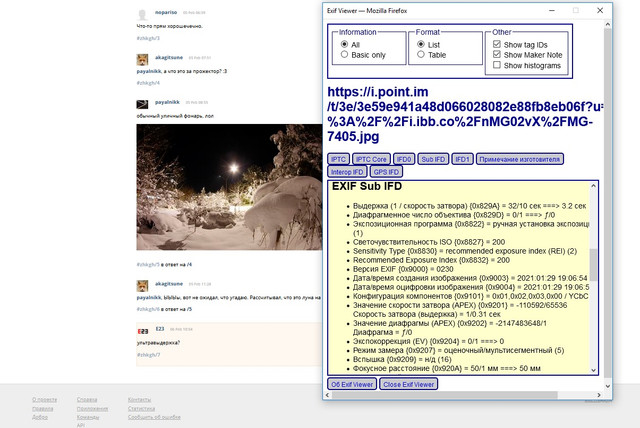Screen dimensions: 640x428
Task: Open the snowy night photo thumbnail
Action: point(229,187)
